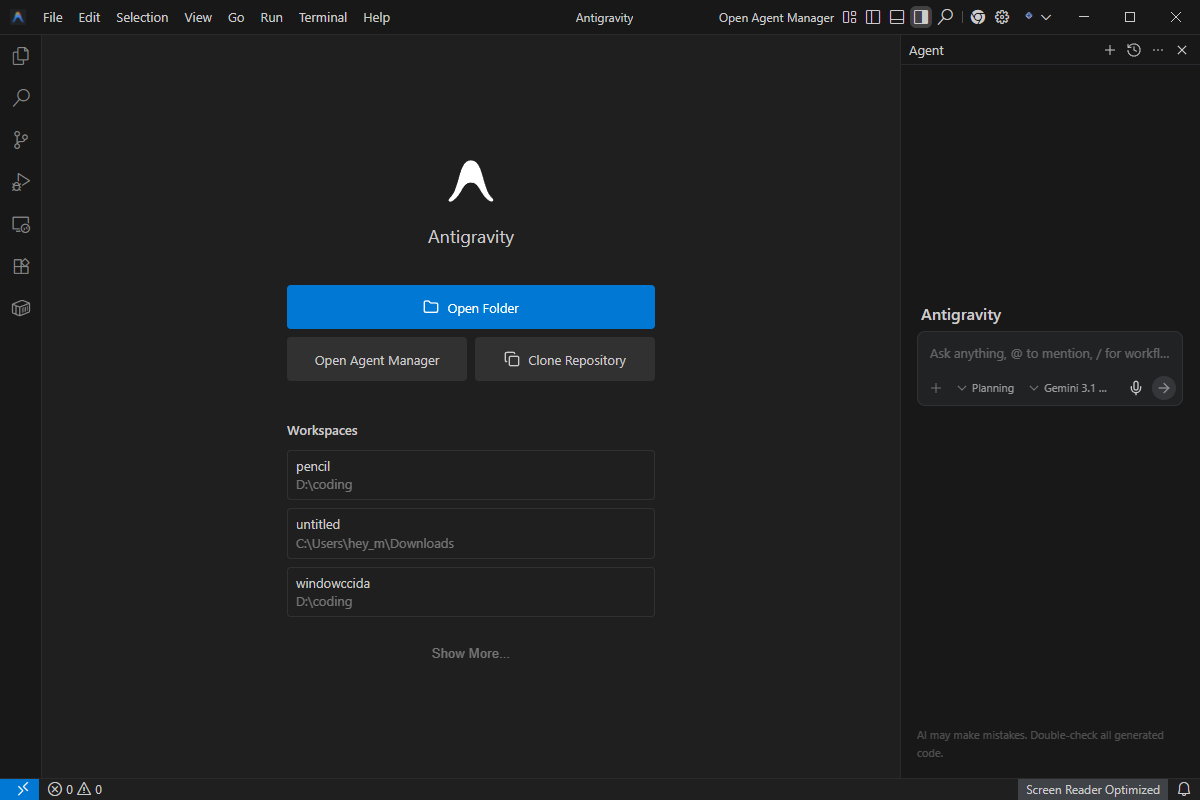Viewport: 1200px width, 800px height.
Task: Click the blue Open Folder button
Action: coord(471,307)
